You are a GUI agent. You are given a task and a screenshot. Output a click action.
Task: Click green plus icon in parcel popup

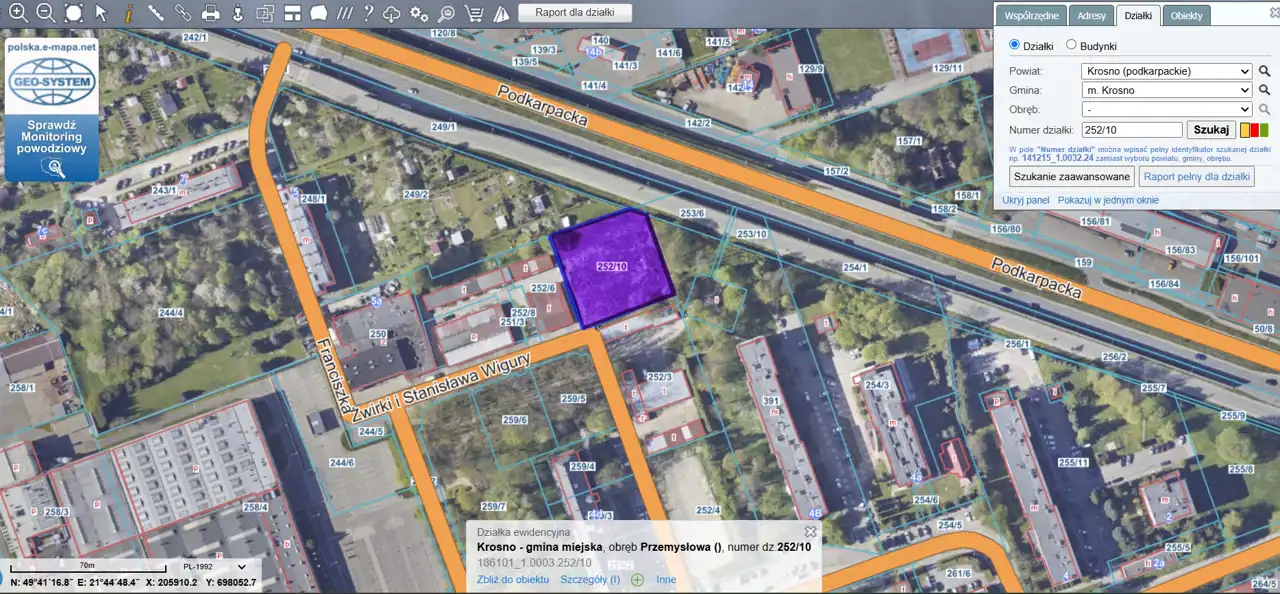coord(637,579)
